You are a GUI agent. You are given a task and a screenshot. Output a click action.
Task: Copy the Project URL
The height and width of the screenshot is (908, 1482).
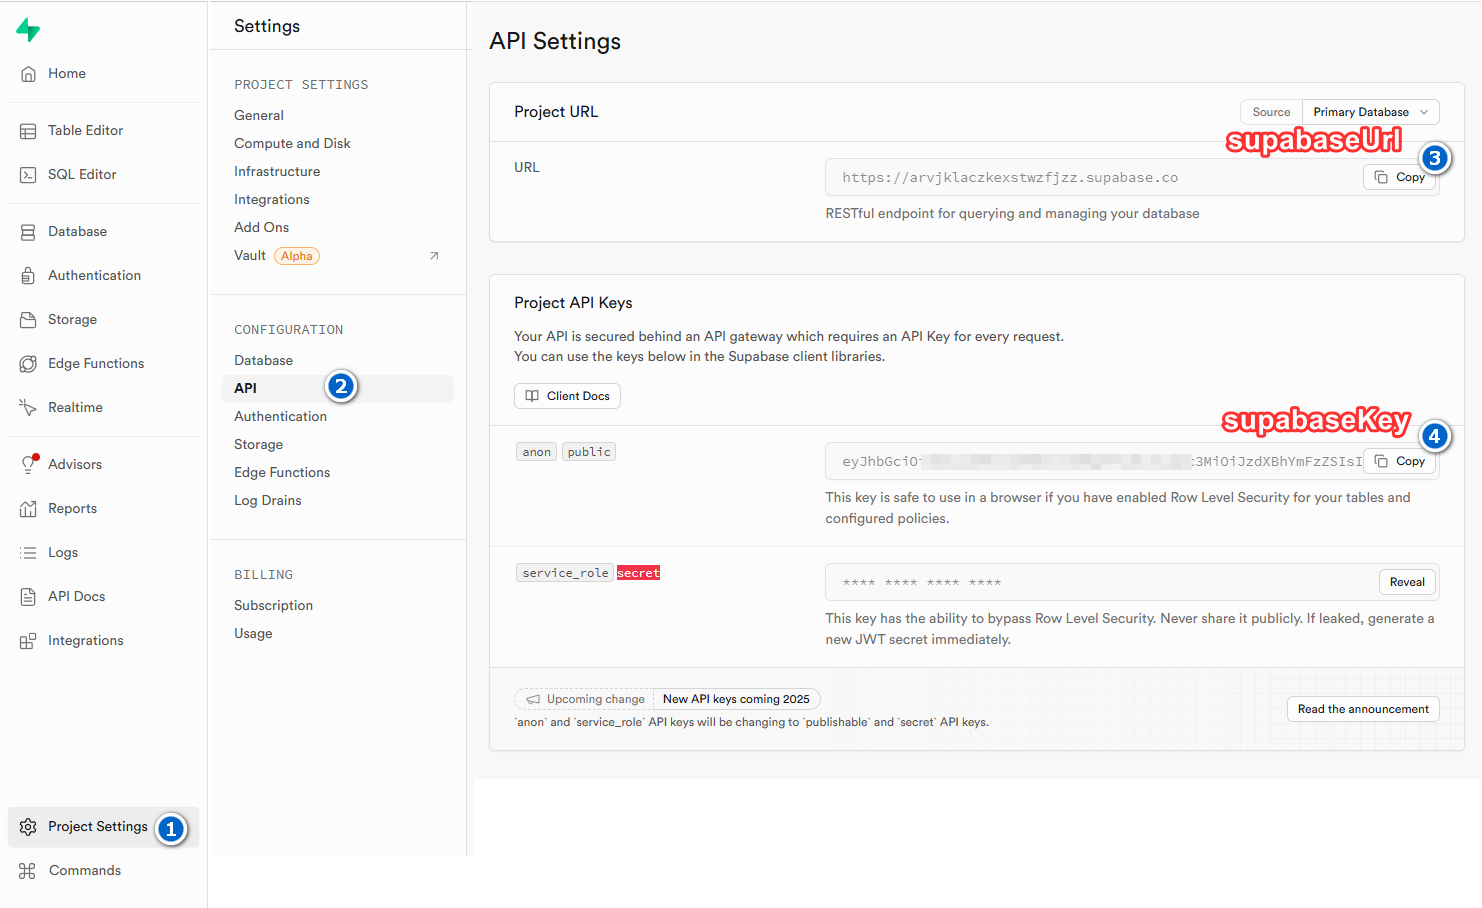coord(1398,177)
